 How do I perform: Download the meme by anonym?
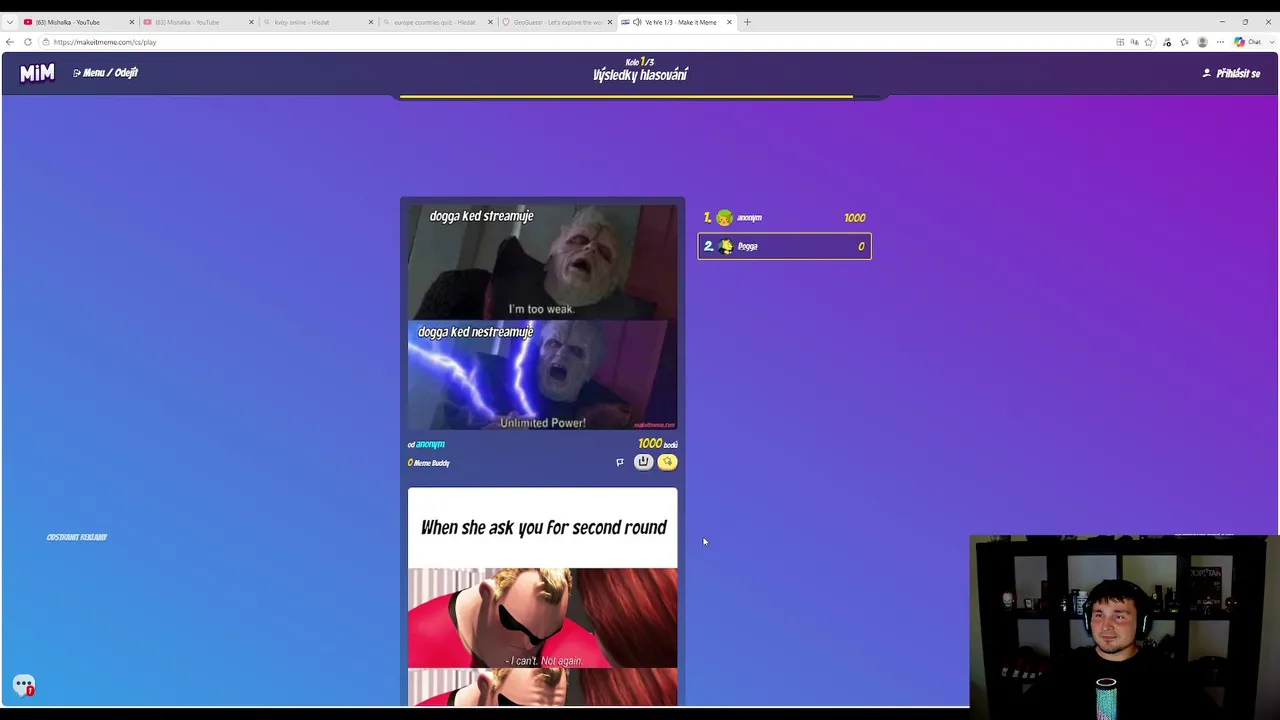click(643, 462)
